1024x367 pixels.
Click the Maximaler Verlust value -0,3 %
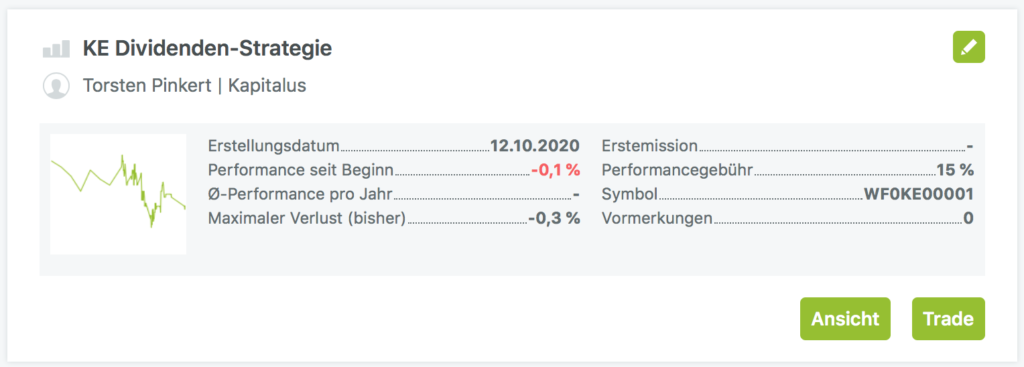pyautogui.click(x=554, y=218)
